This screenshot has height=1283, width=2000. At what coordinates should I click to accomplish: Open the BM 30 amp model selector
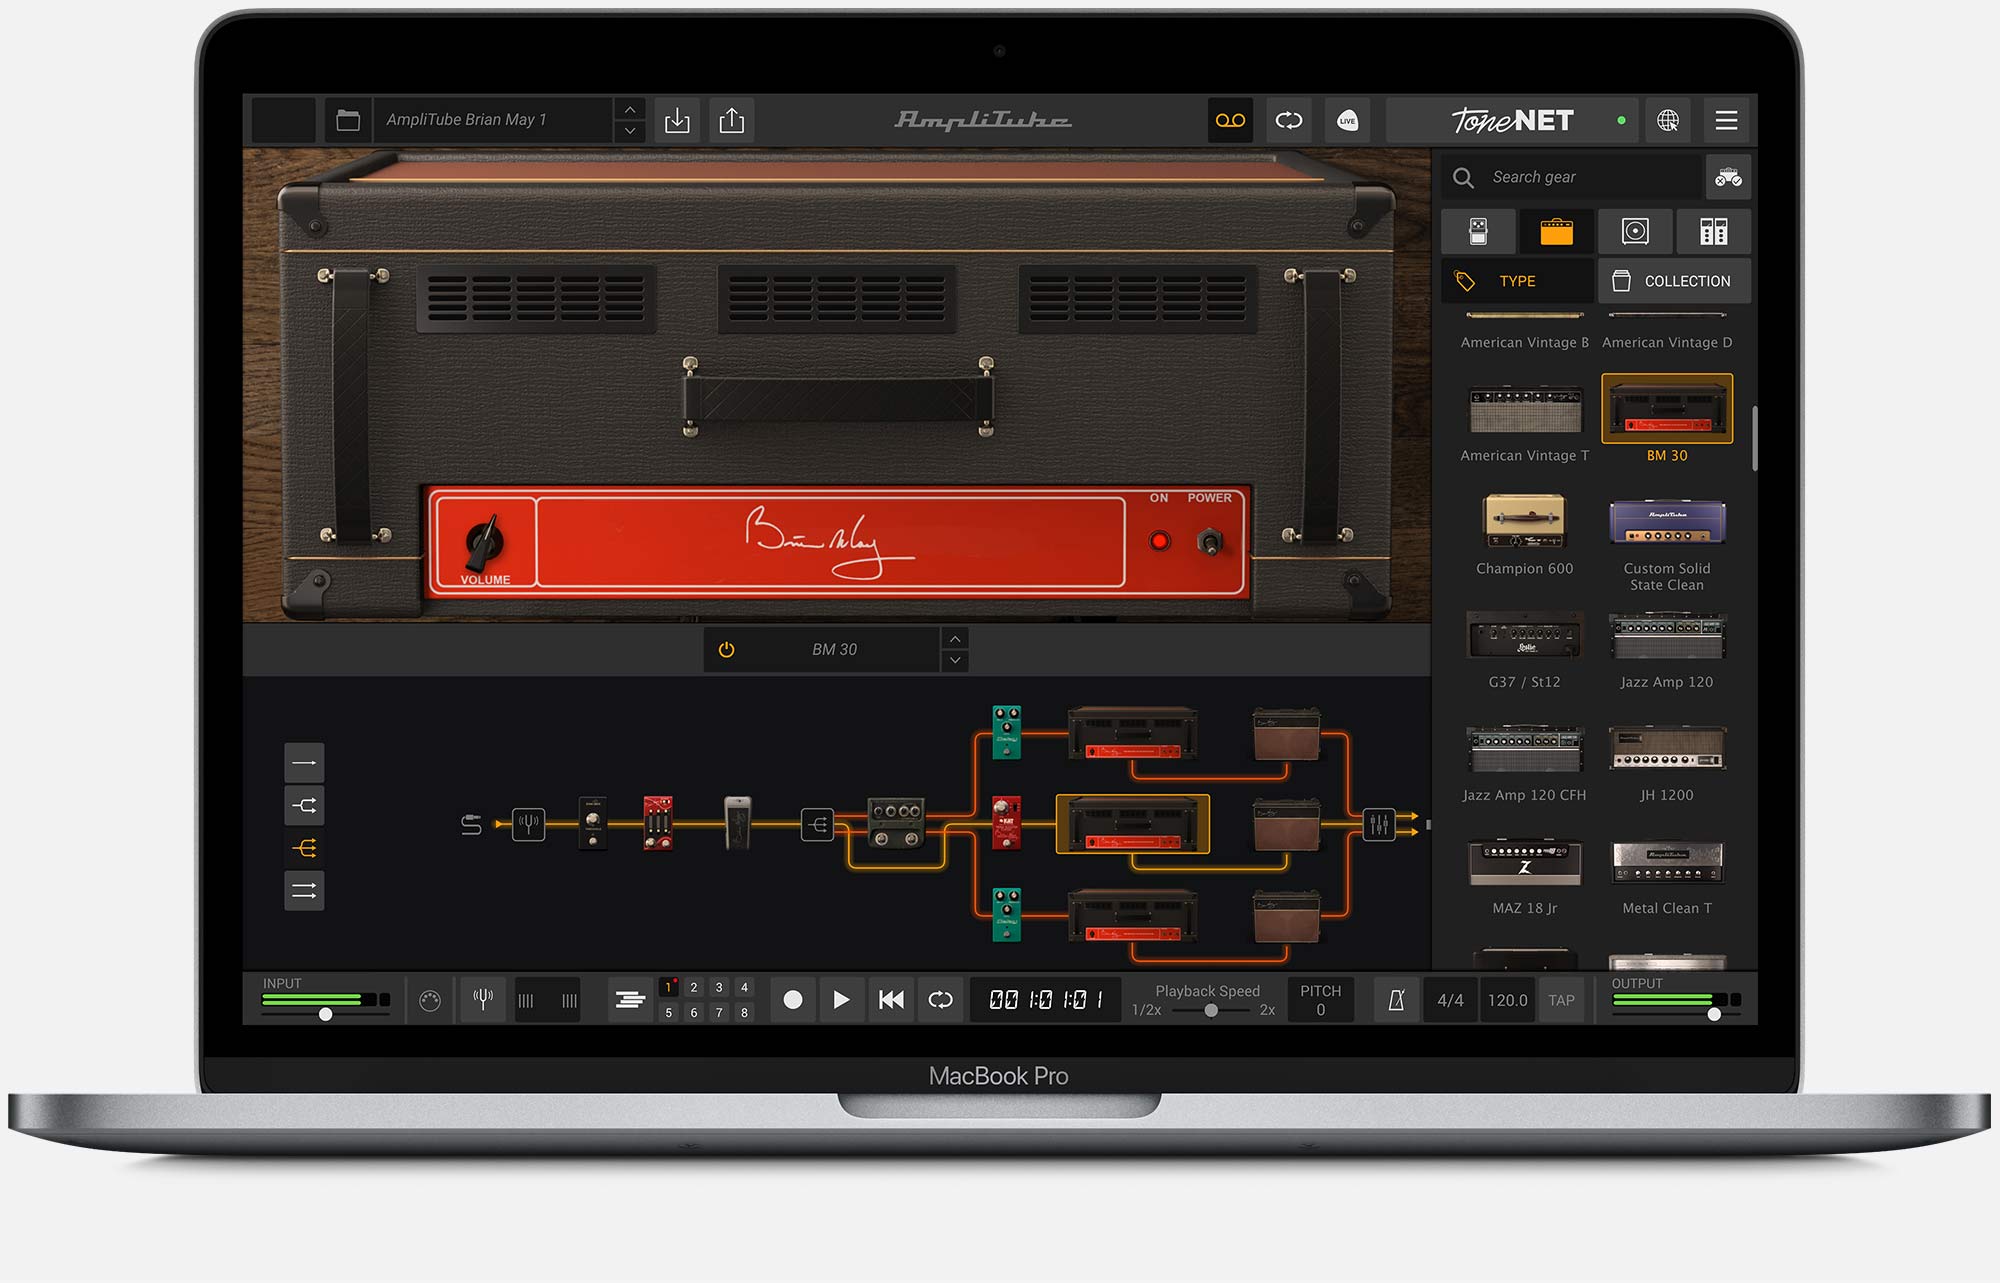click(835, 650)
